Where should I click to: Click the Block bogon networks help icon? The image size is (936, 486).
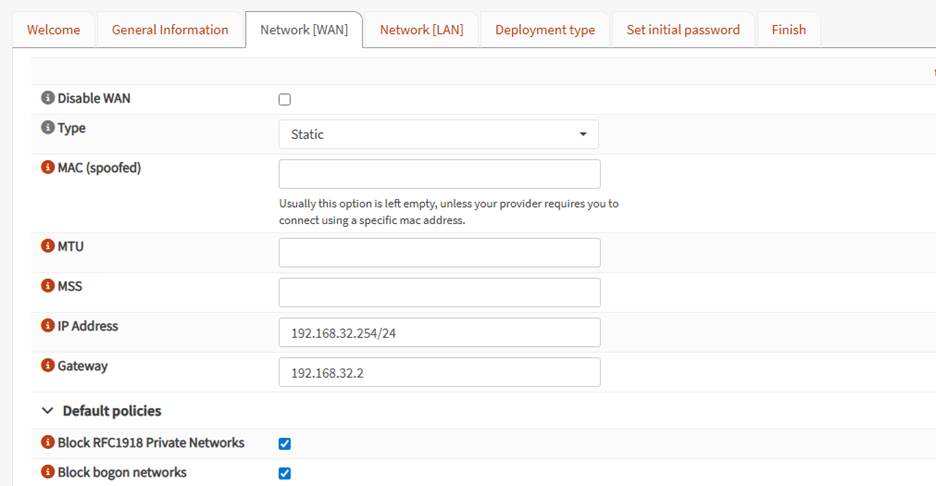point(47,472)
